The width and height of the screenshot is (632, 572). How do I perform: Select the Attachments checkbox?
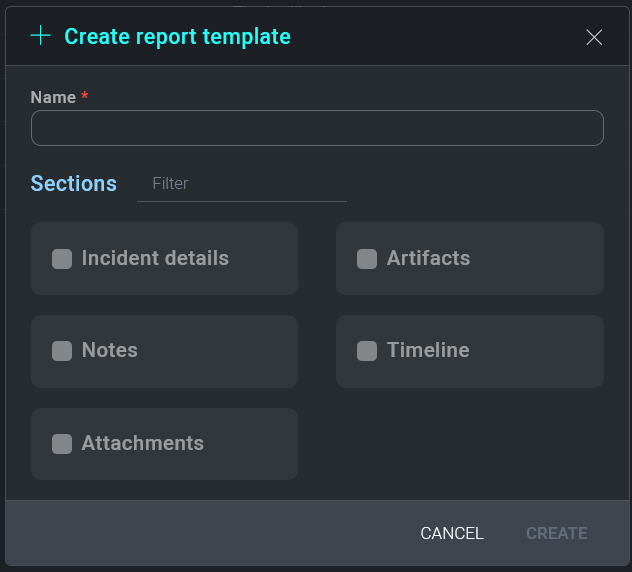coord(62,444)
